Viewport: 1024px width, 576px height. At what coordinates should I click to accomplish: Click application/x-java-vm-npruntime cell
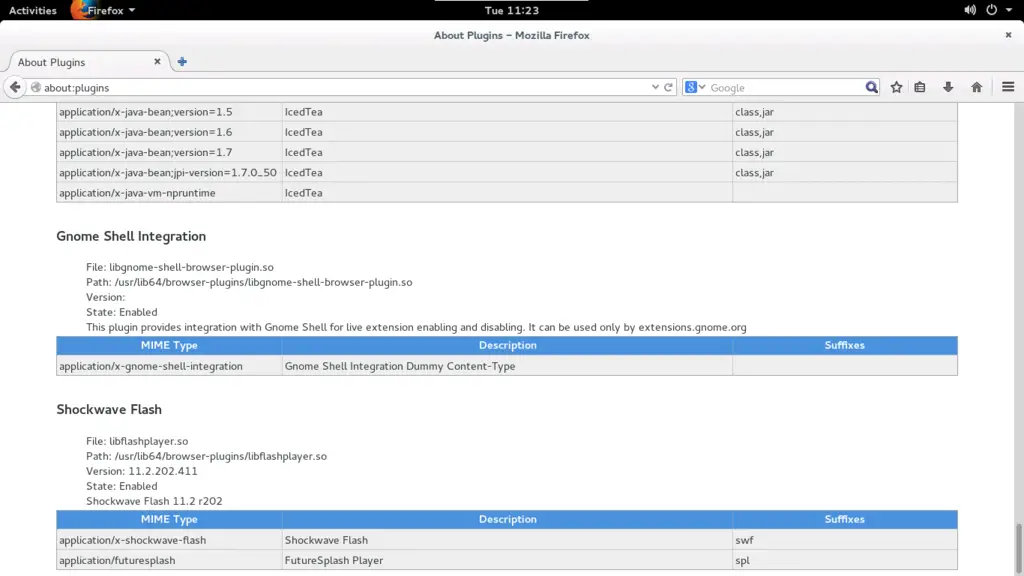169,193
